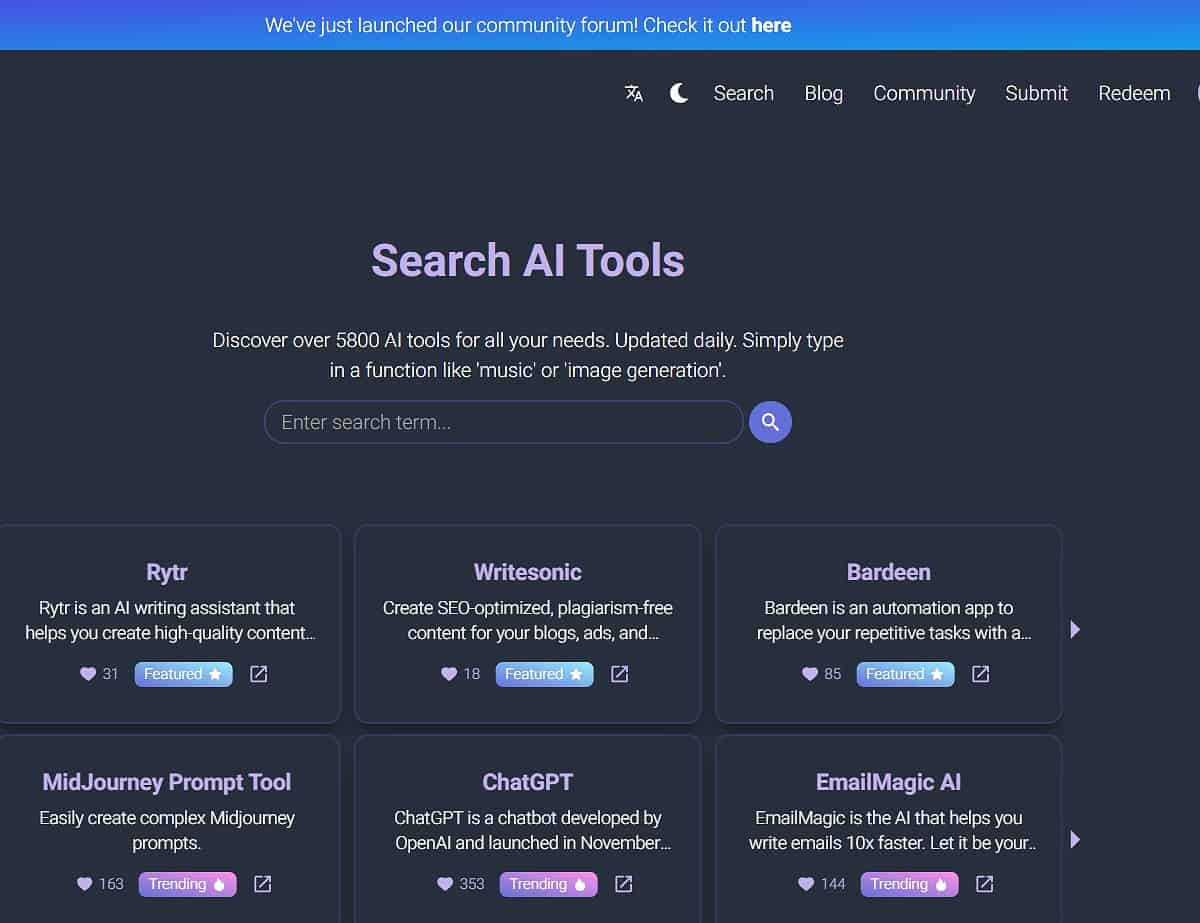Screen dimensions: 1200x923
Task: Expand next tools with the upper right arrow
Action: [1075, 629]
